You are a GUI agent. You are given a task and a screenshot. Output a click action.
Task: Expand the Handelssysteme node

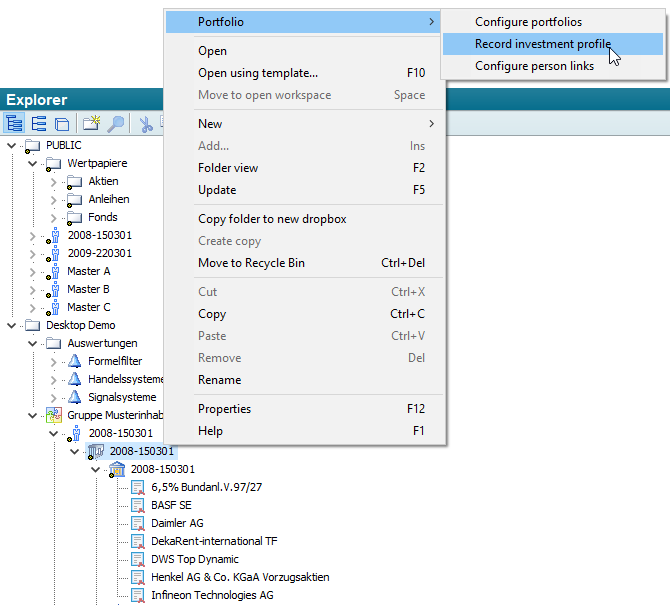pos(54,379)
